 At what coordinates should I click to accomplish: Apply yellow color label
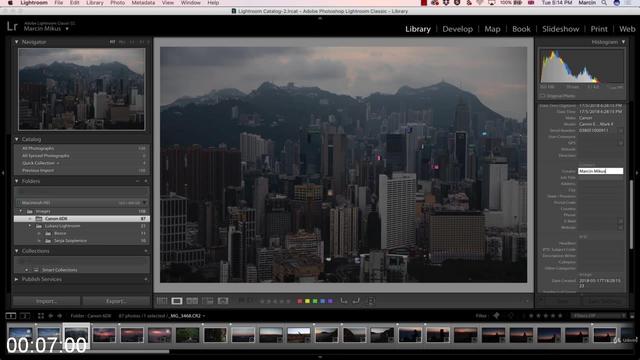click(x=307, y=301)
